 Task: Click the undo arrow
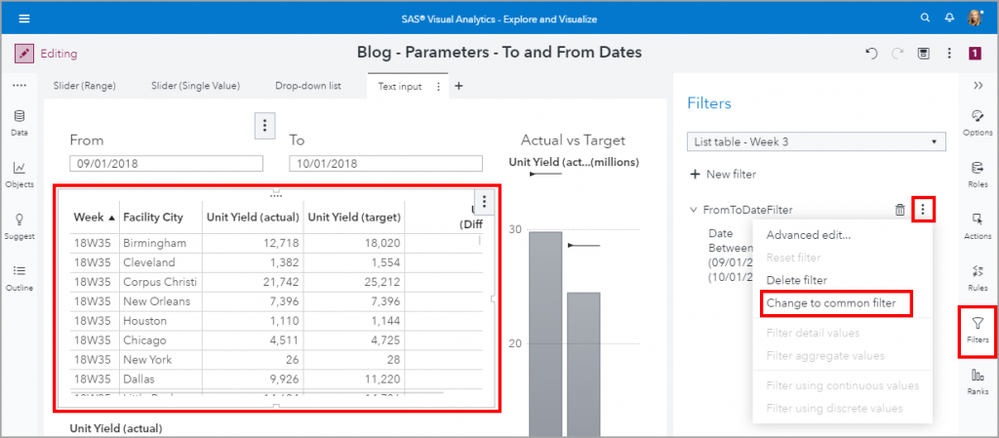tap(871, 53)
